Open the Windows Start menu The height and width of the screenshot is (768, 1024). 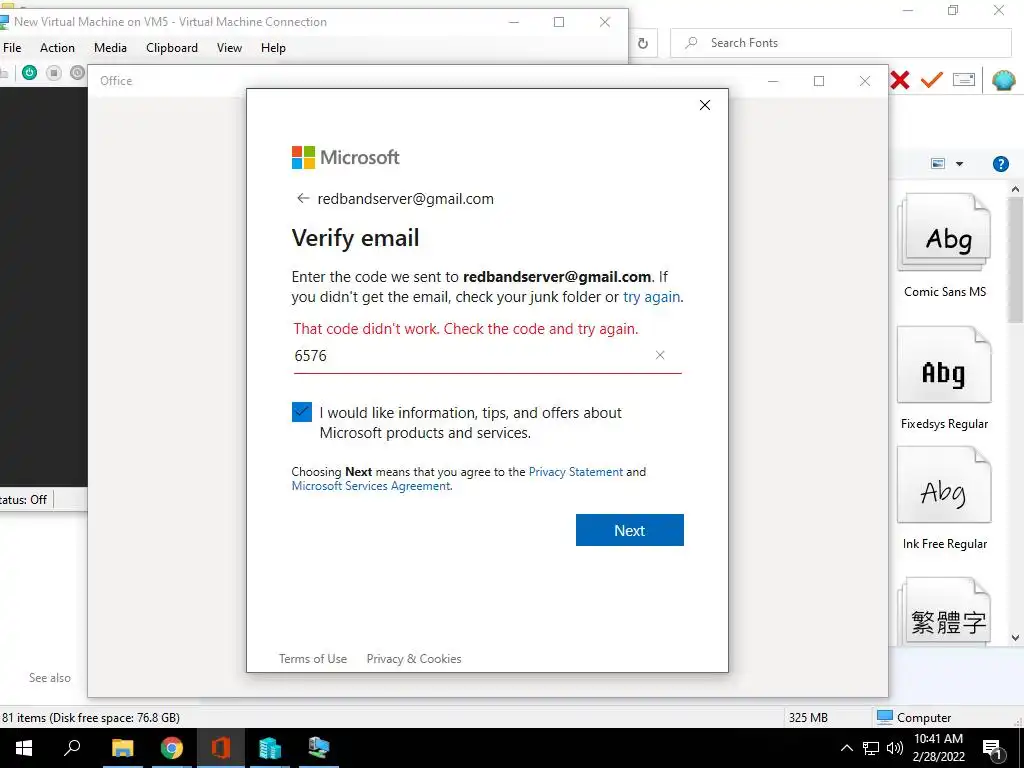(x=24, y=748)
